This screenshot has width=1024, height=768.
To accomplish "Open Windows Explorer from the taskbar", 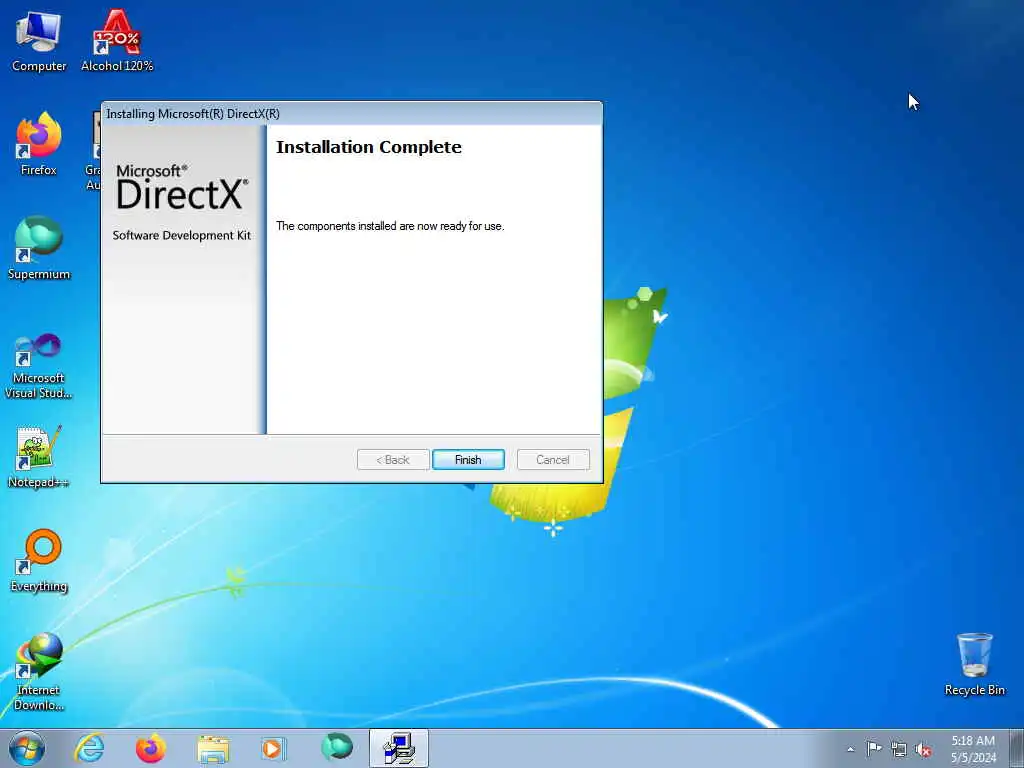I will (x=213, y=748).
